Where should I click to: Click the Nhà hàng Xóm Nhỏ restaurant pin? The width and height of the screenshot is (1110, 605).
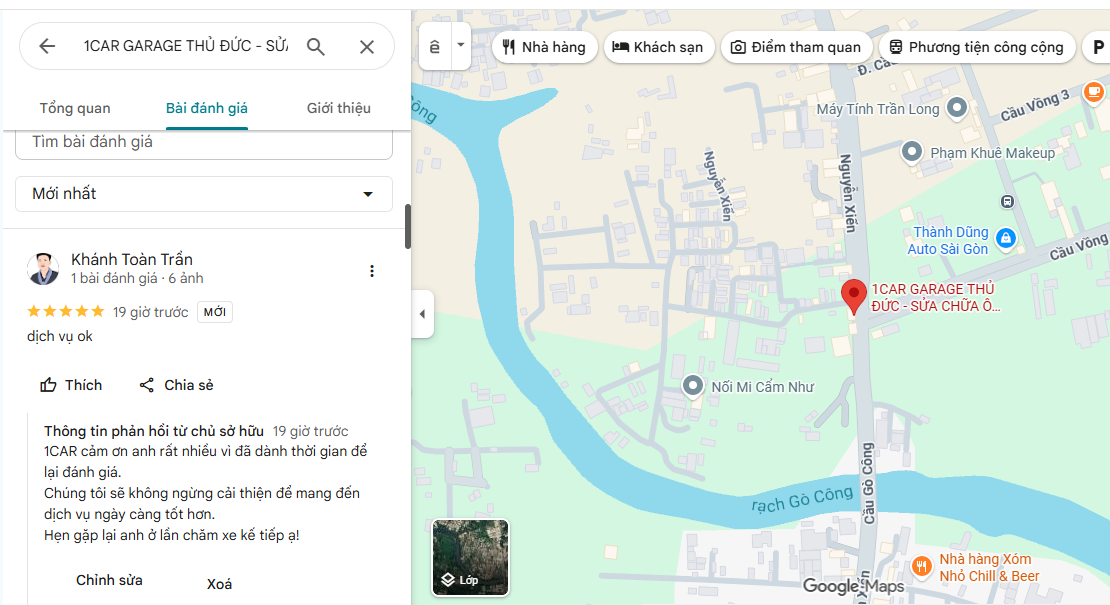tap(921, 566)
